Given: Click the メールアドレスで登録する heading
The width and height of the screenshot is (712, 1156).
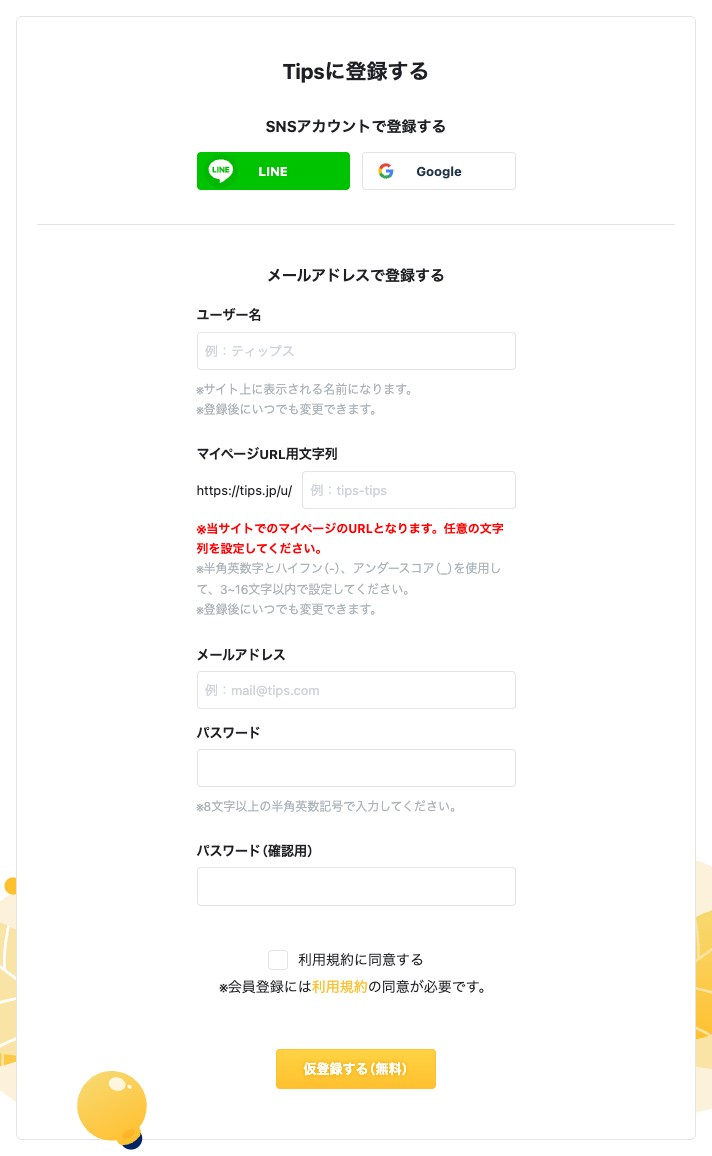Looking at the screenshot, I should (355, 275).
